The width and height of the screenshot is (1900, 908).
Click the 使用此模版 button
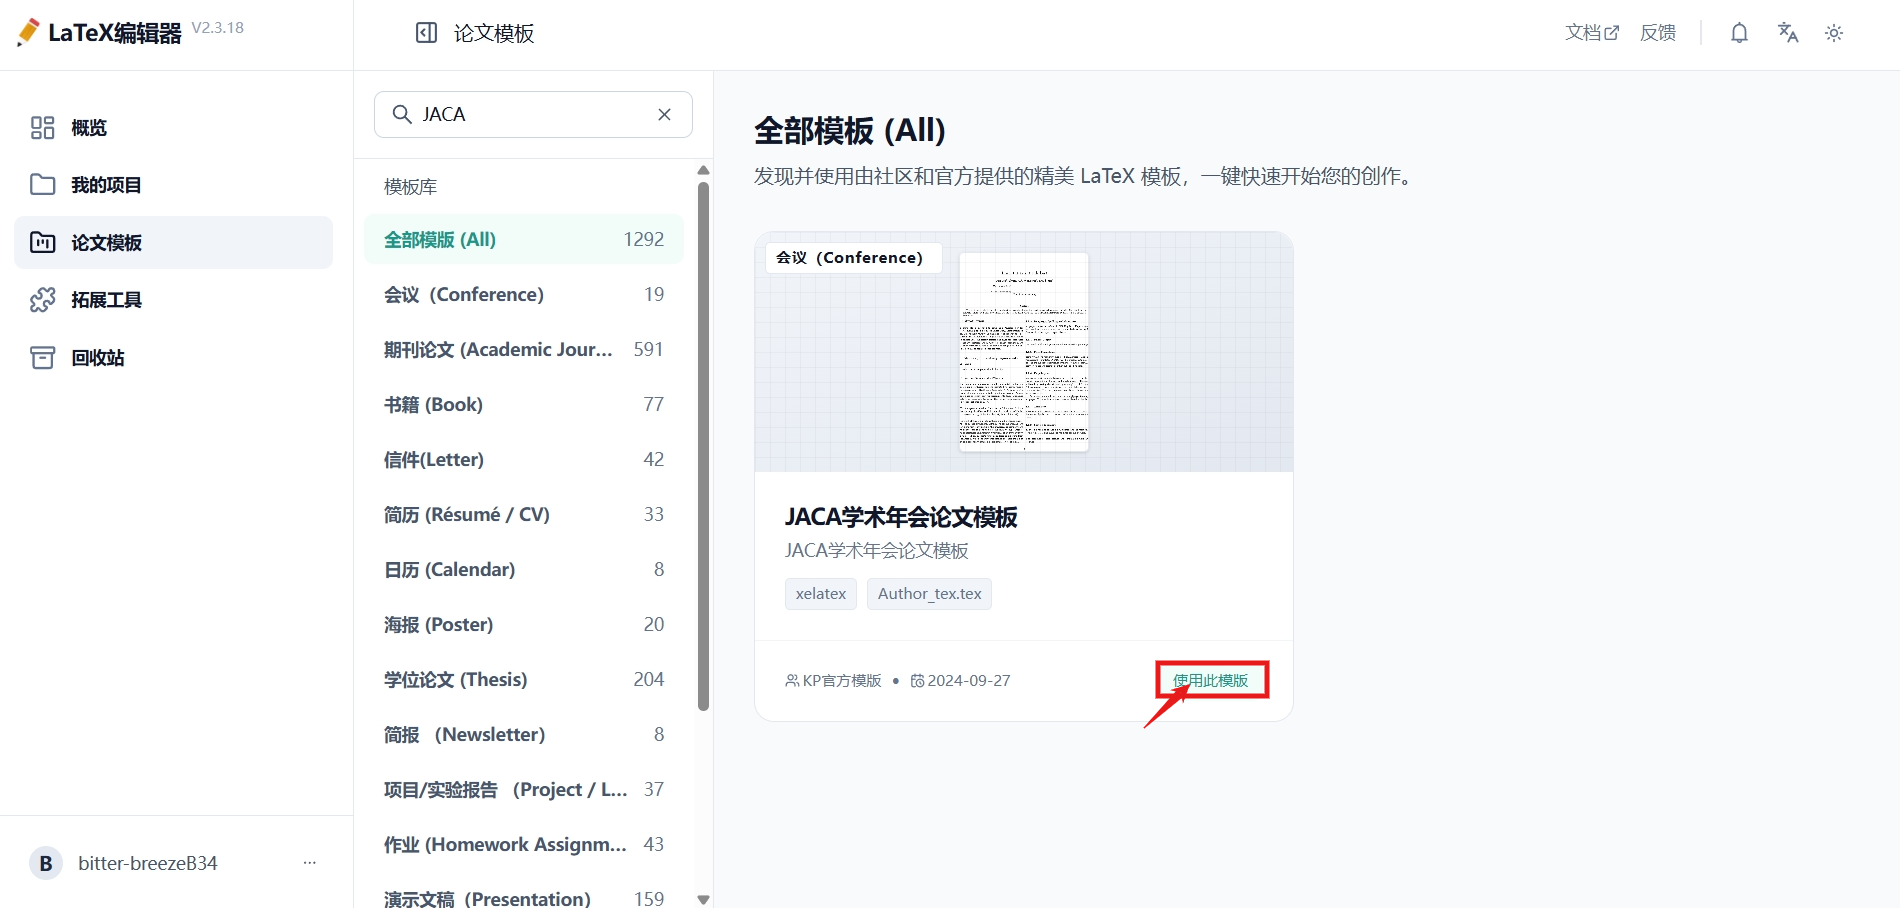coord(1210,680)
